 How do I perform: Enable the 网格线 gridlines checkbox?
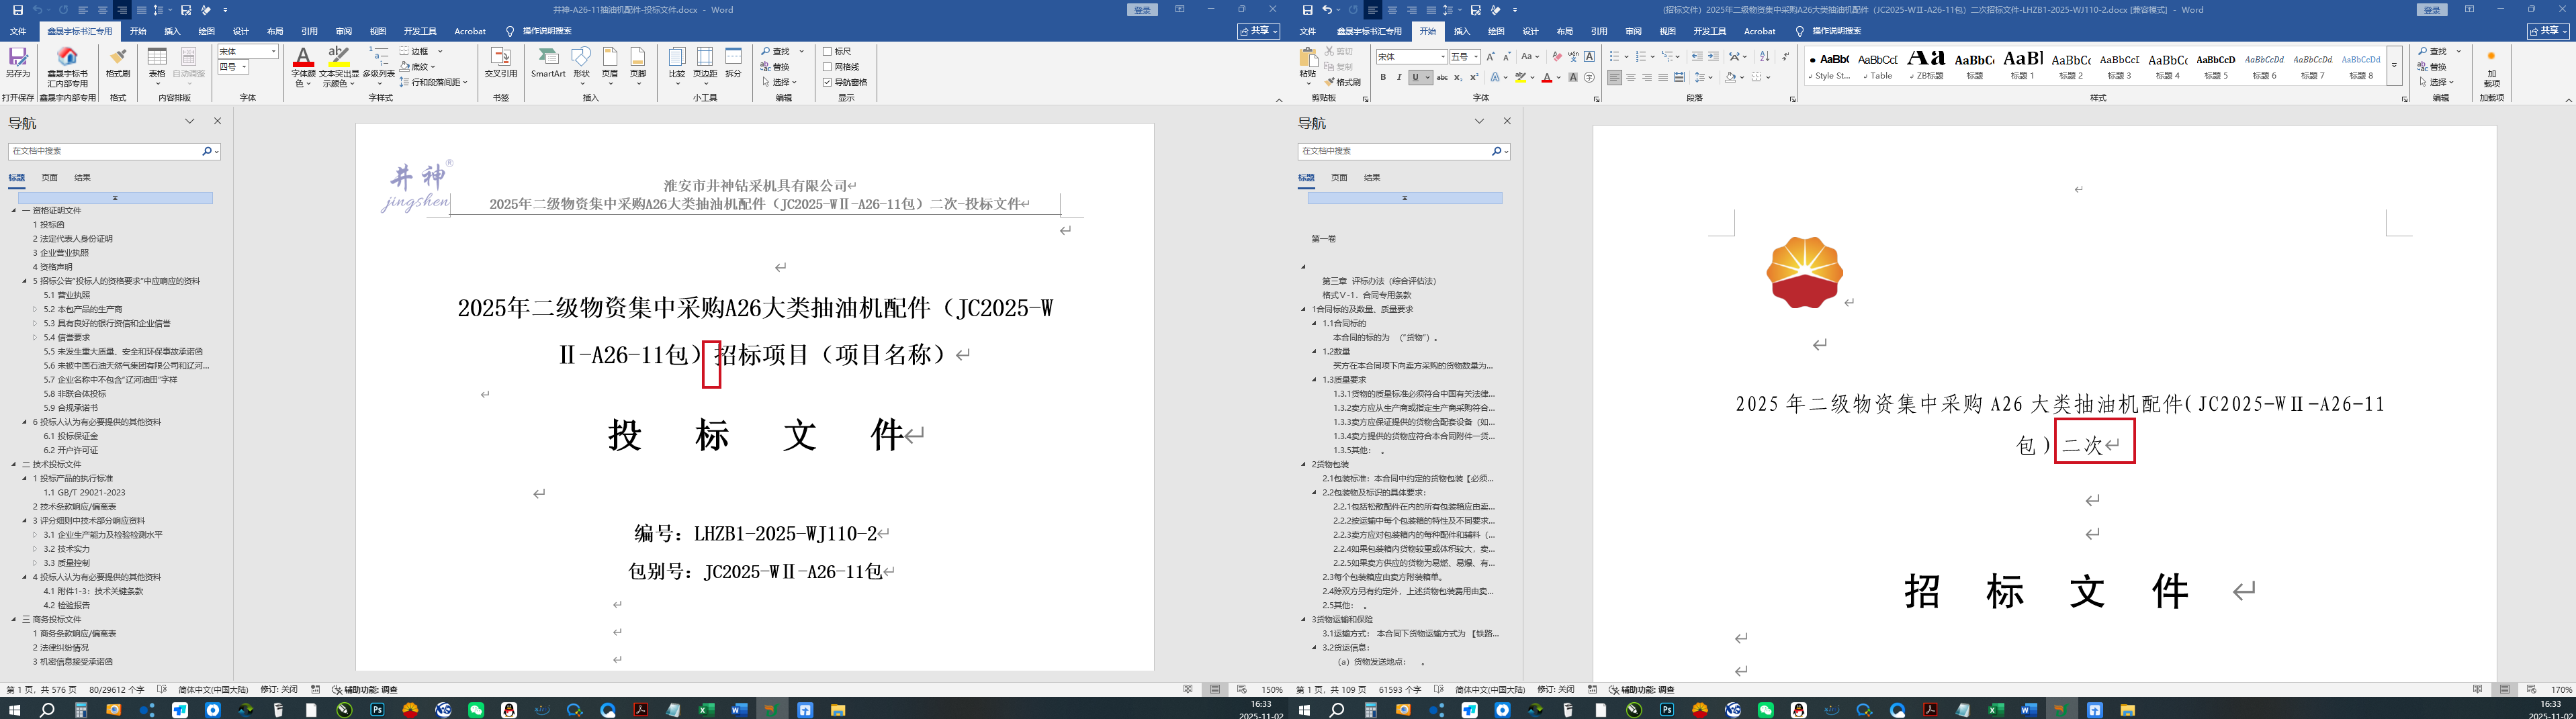click(827, 67)
